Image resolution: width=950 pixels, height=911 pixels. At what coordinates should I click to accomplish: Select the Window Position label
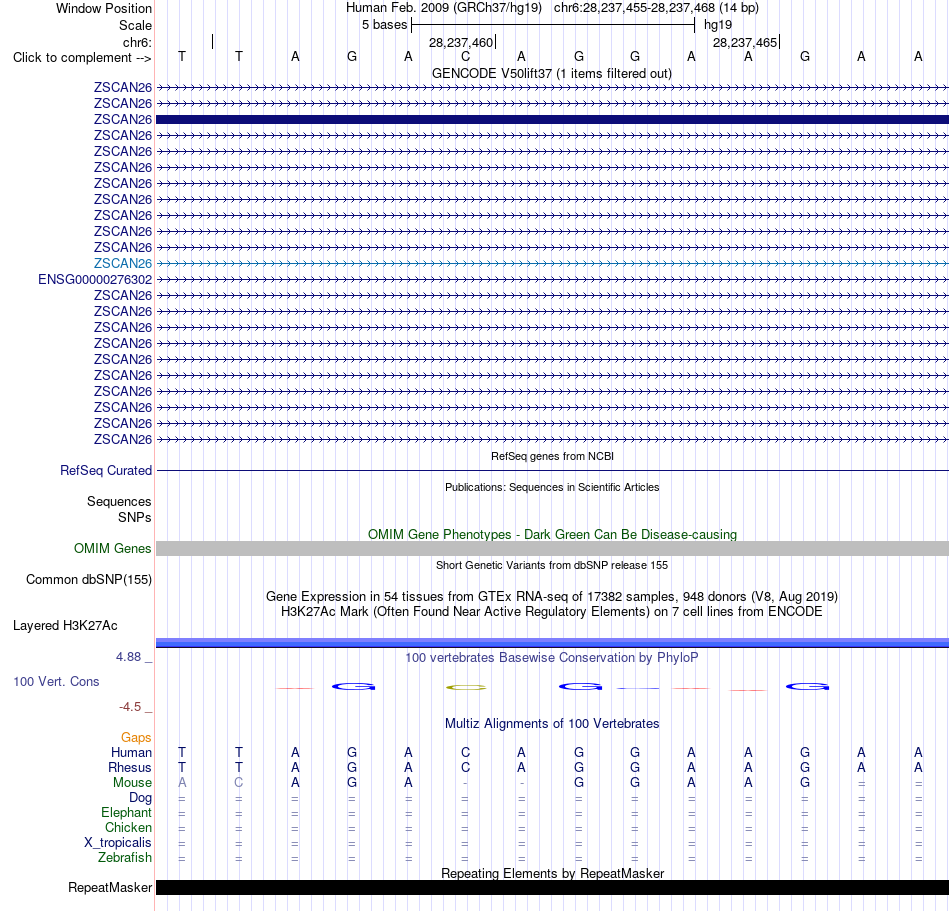(x=104, y=8)
